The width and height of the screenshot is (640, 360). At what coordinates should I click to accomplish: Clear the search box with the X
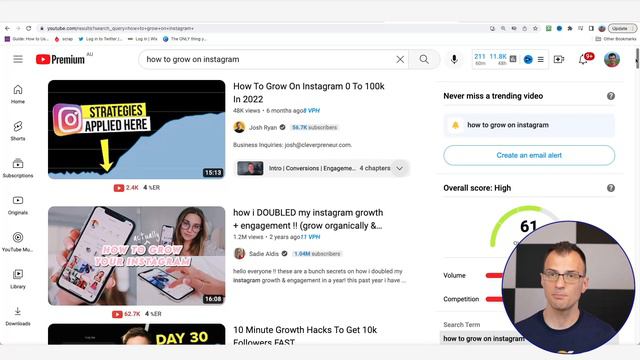point(400,60)
